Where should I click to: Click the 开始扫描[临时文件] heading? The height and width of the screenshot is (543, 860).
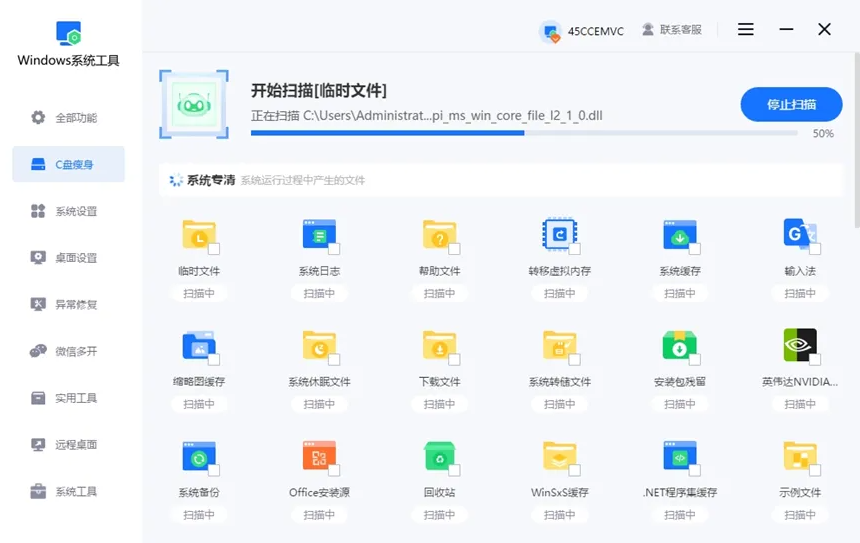(319, 90)
